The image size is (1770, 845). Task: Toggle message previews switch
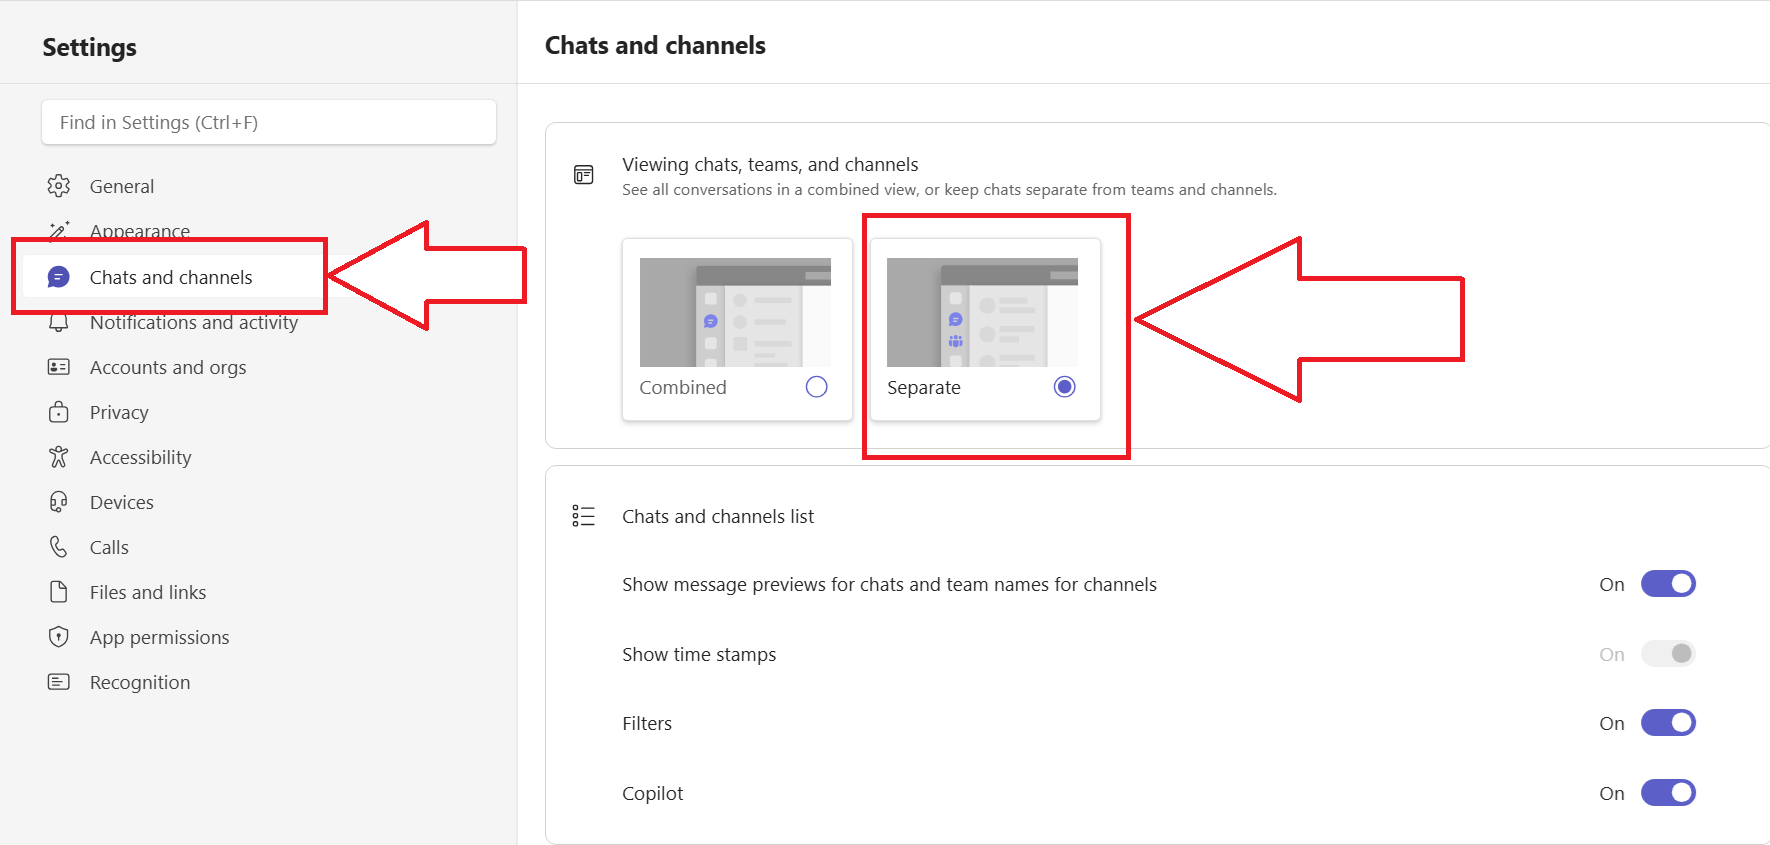pos(1668,584)
